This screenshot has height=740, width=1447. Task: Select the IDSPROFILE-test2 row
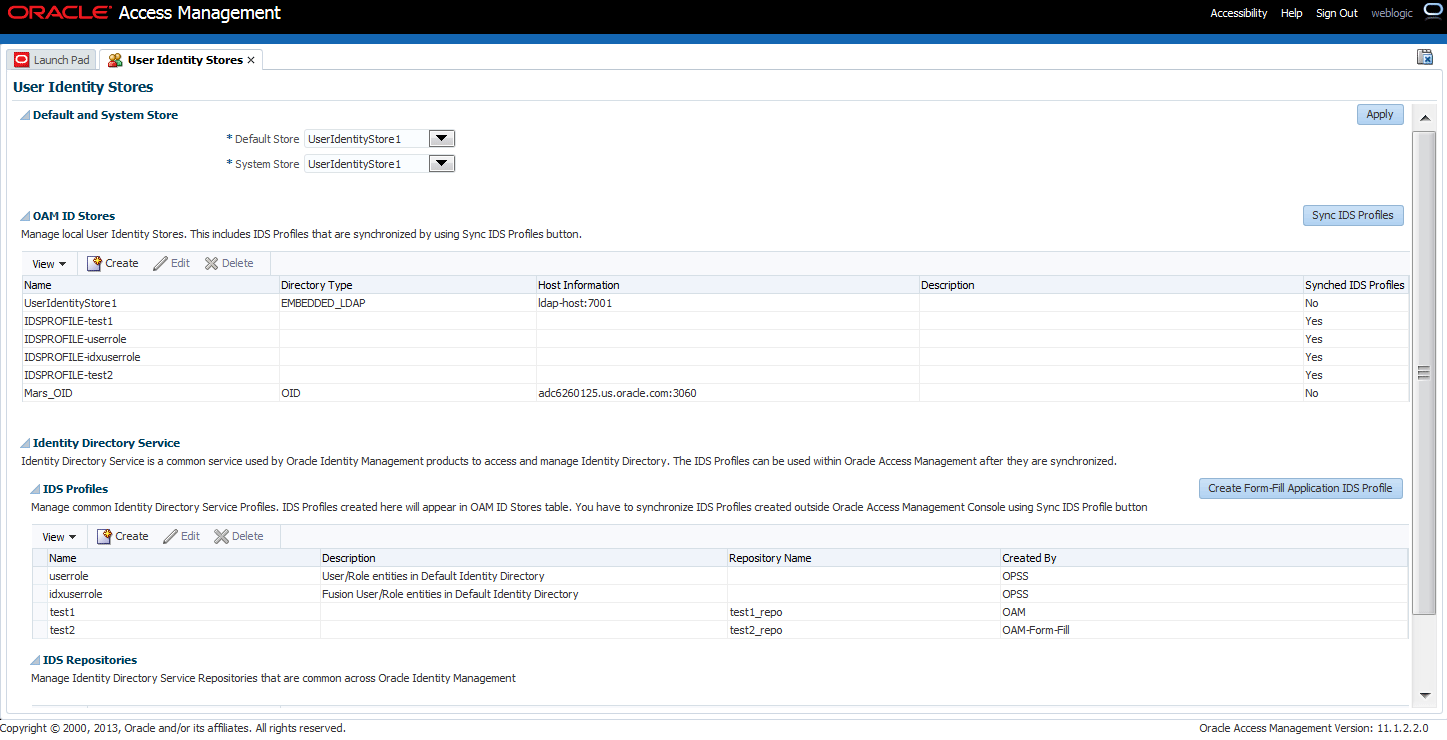click(715, 375)
